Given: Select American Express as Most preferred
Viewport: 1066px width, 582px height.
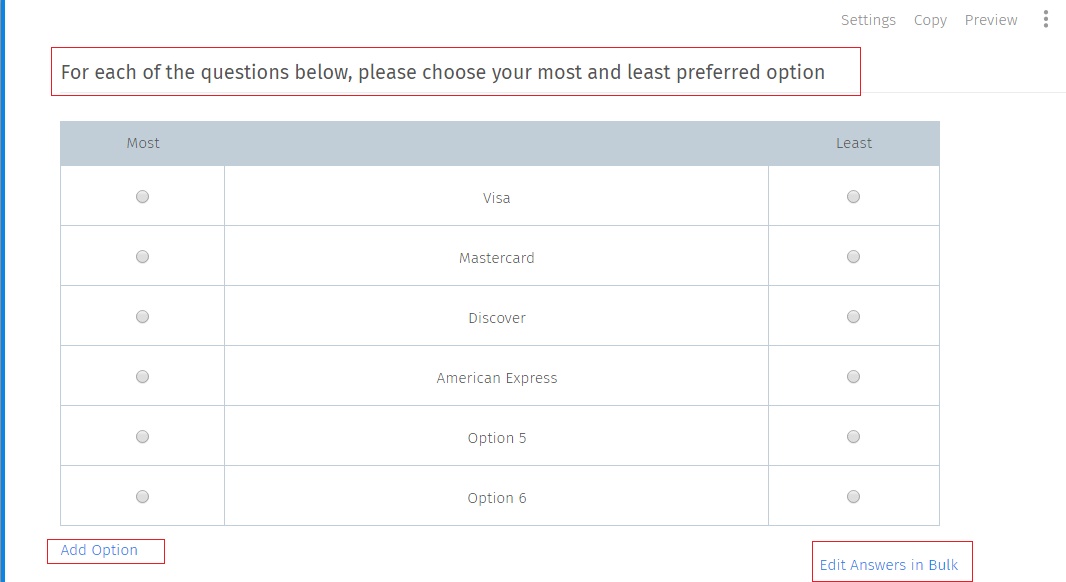Looking at the screenshot, I should pyautogui.click(x=142, y=376).
